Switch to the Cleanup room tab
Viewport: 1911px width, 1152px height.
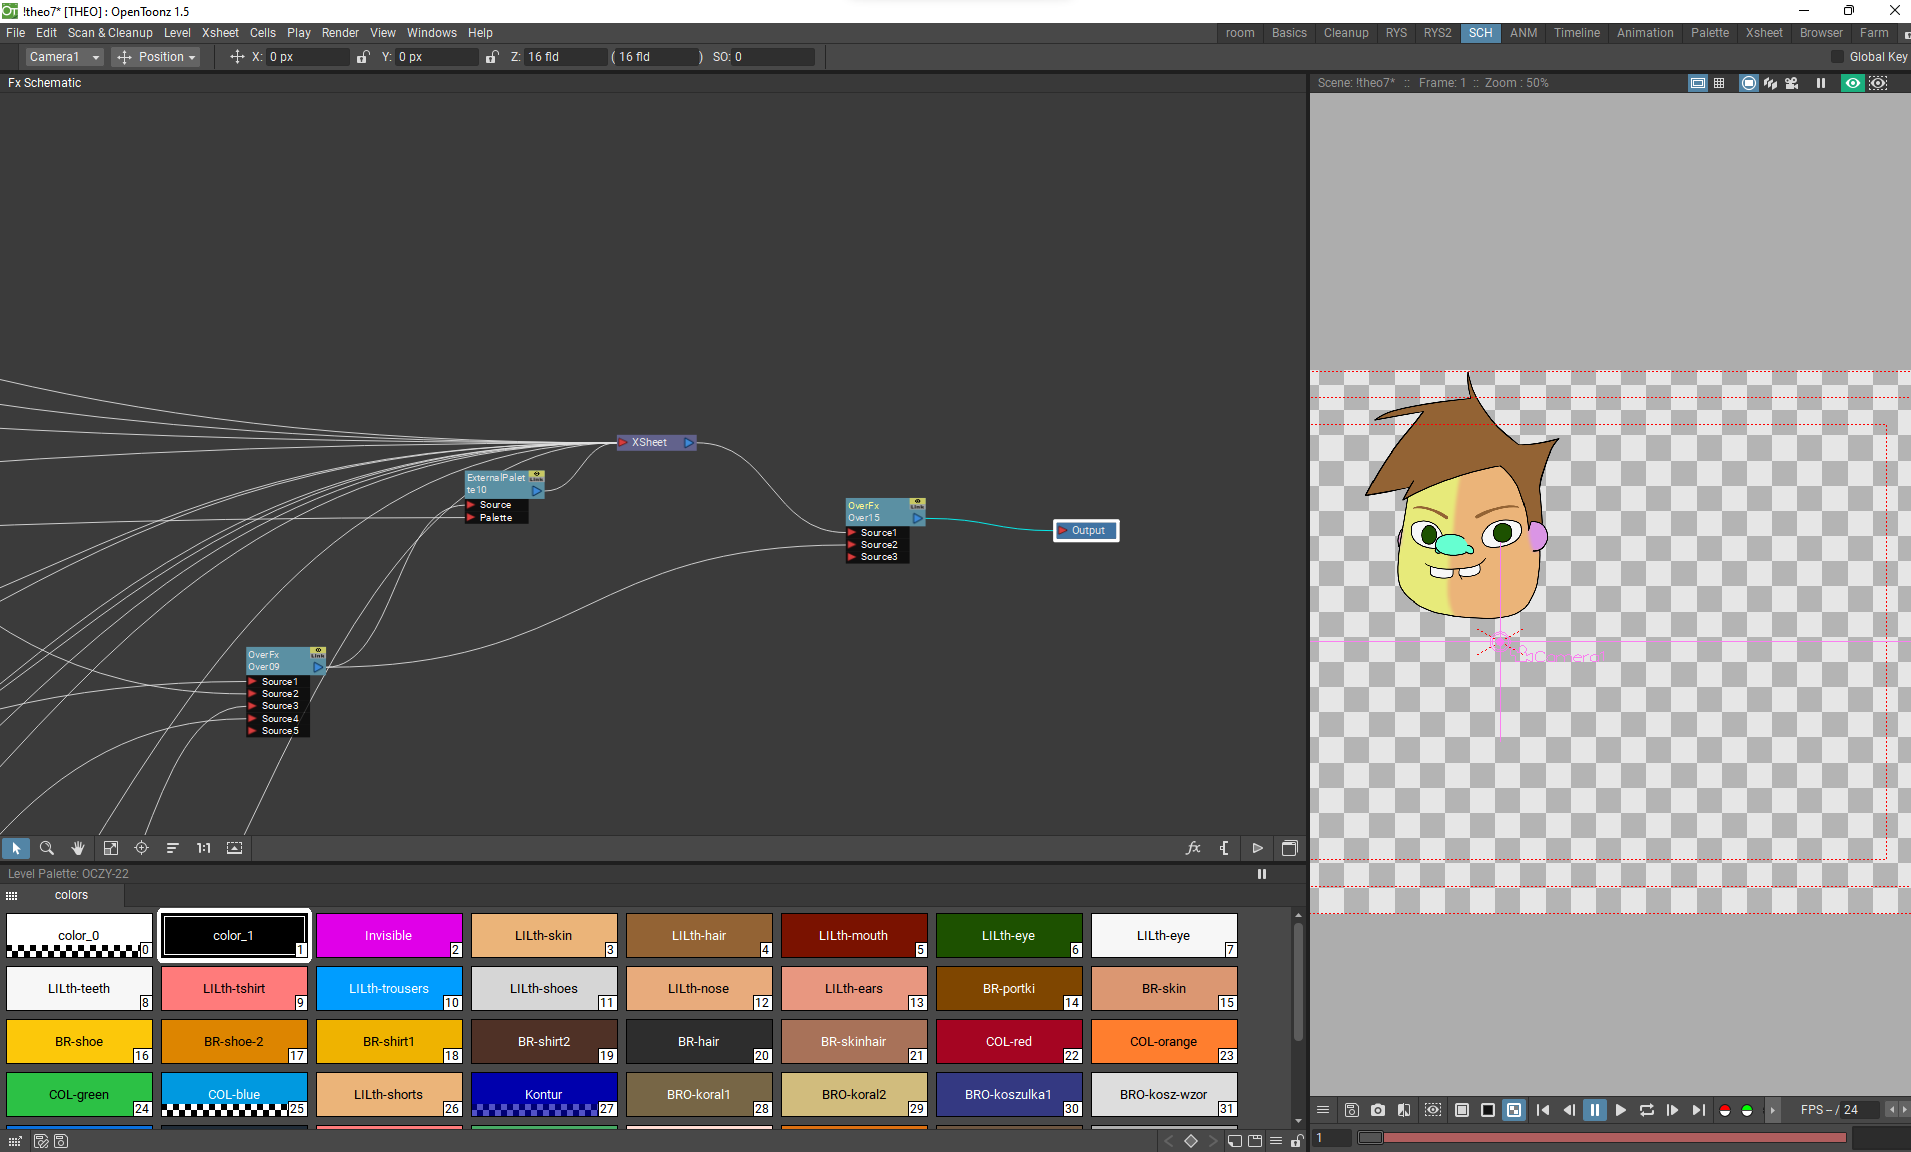pos(1346,33)
